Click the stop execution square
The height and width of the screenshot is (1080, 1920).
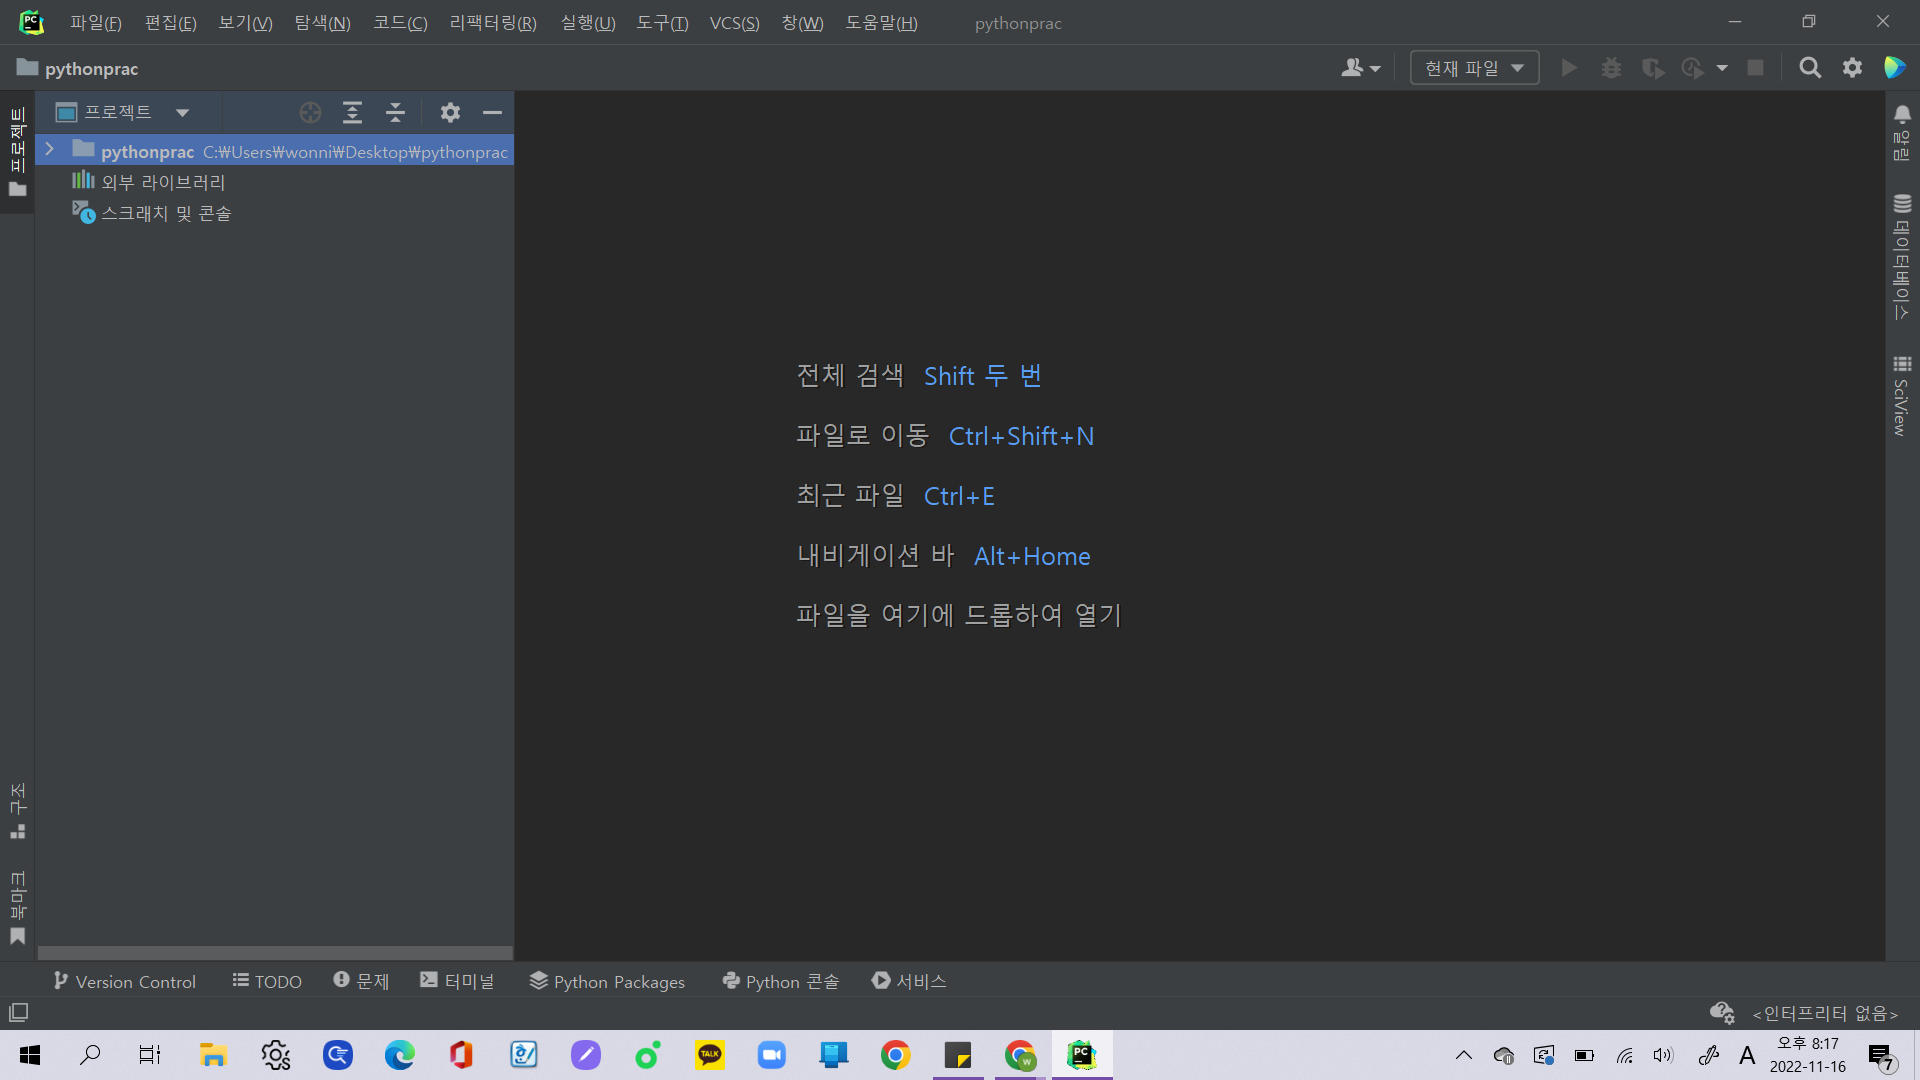[x=1755, y=68]
